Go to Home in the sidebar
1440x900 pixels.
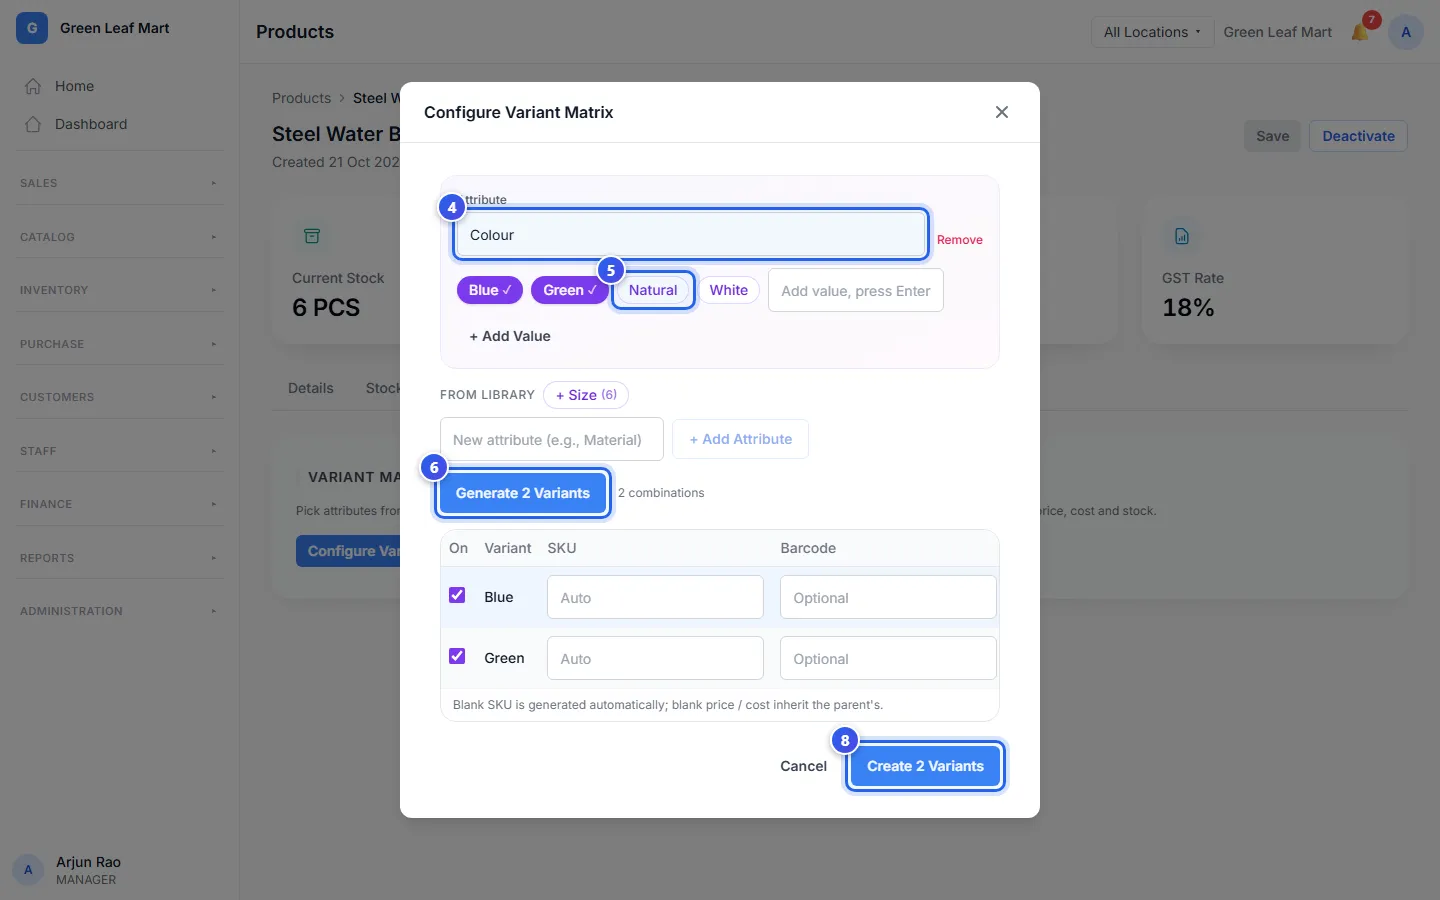click(x=120, y=86)
